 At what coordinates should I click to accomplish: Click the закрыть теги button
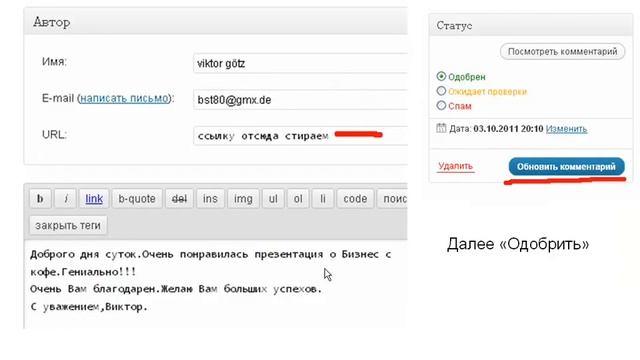pyautogui.click(x=68, y=225)
